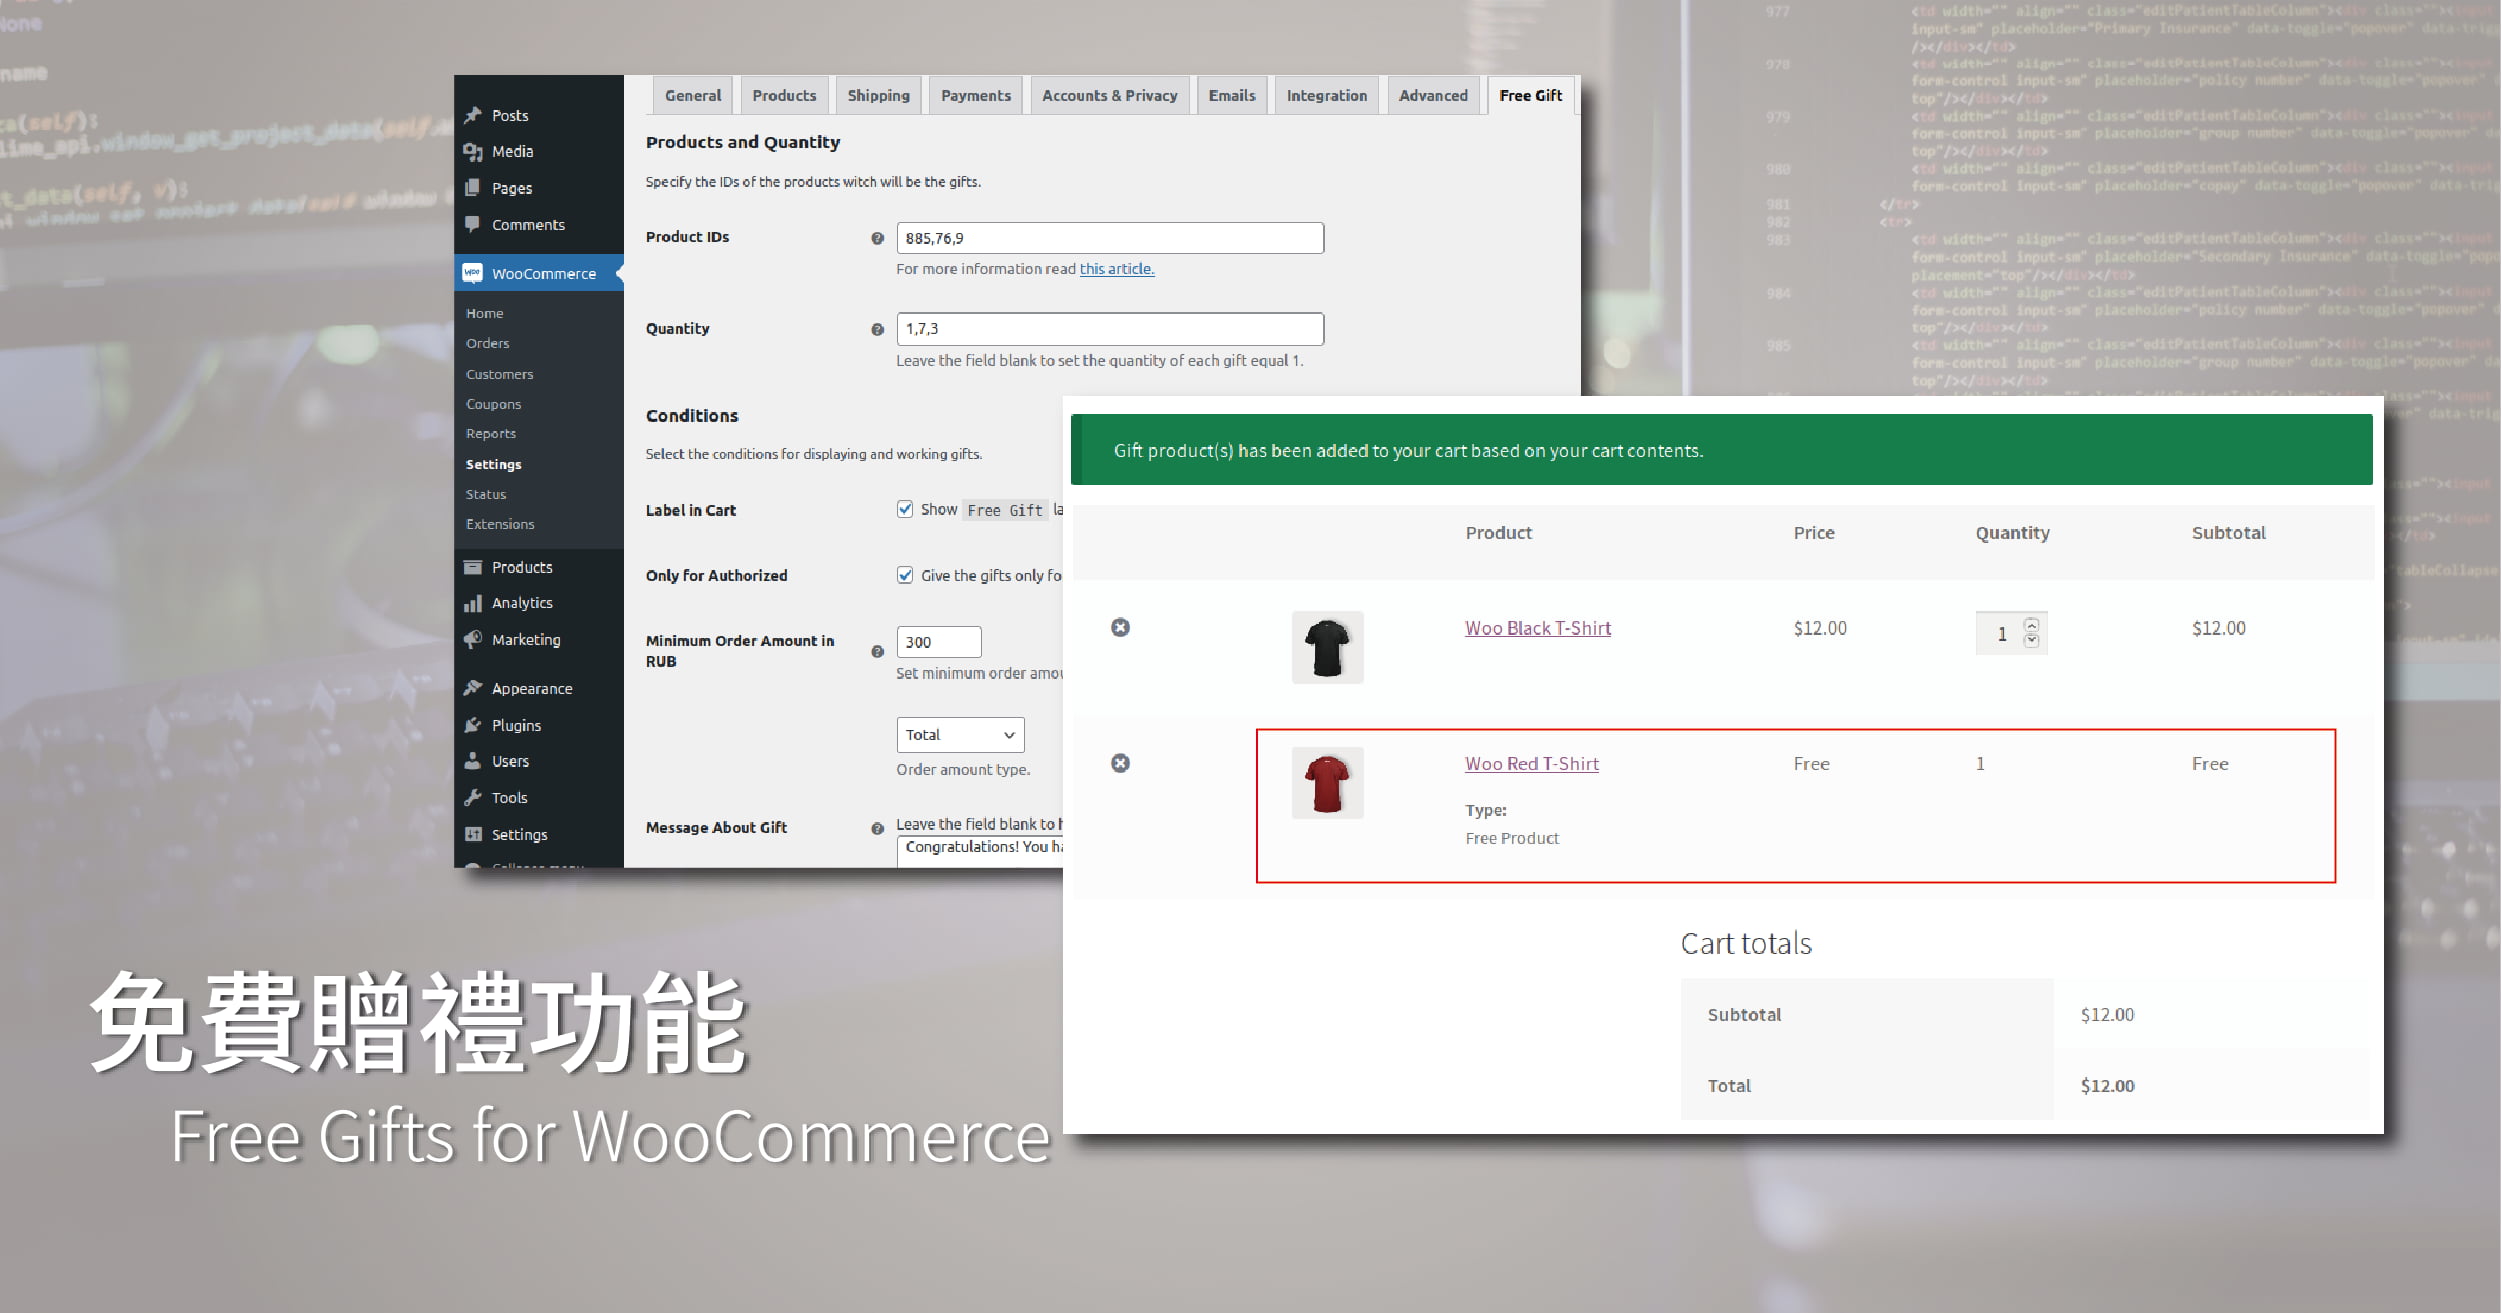Open WooCommerce Status submenu item
2501x1313 pixels.
pyautogui.click(x=485, y=494)
